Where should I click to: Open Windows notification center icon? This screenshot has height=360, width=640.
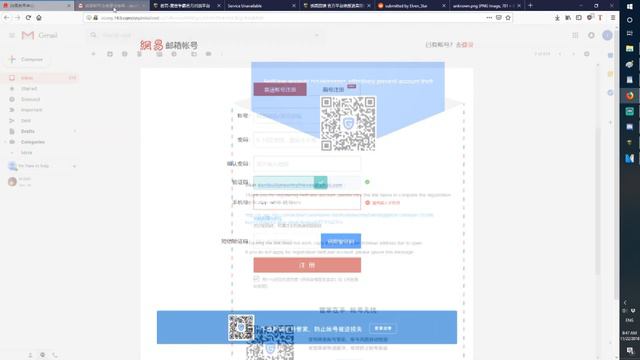coord(630,351)
